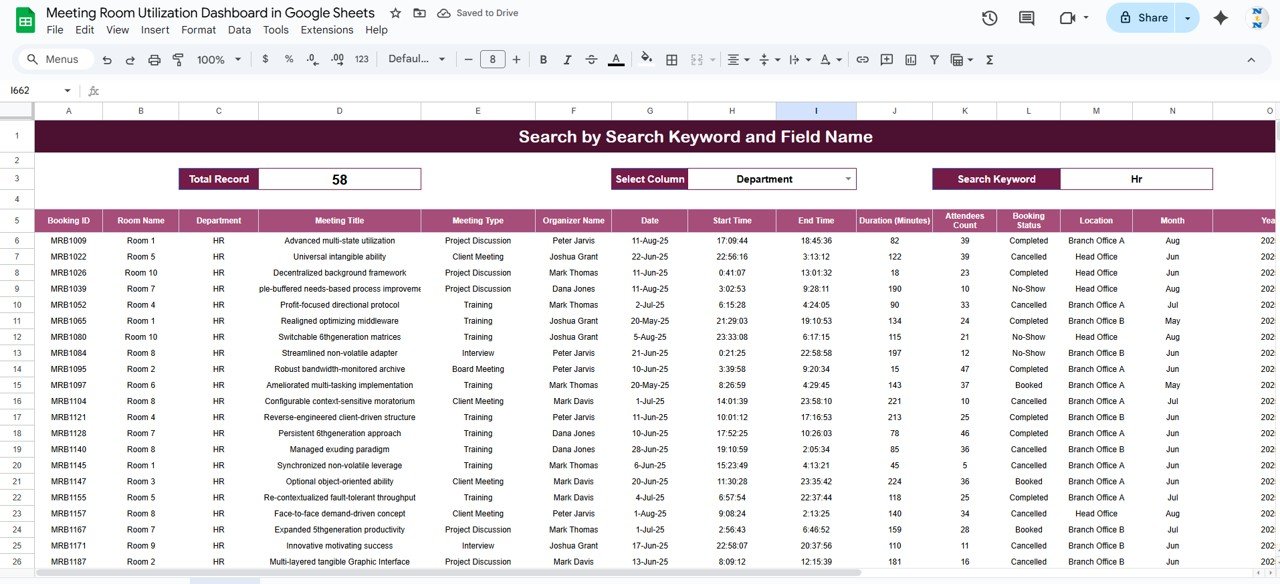Viewport: 1280px width, 584px height.
Task: Toggle strikethrough formatting
Action: point(592,60)
